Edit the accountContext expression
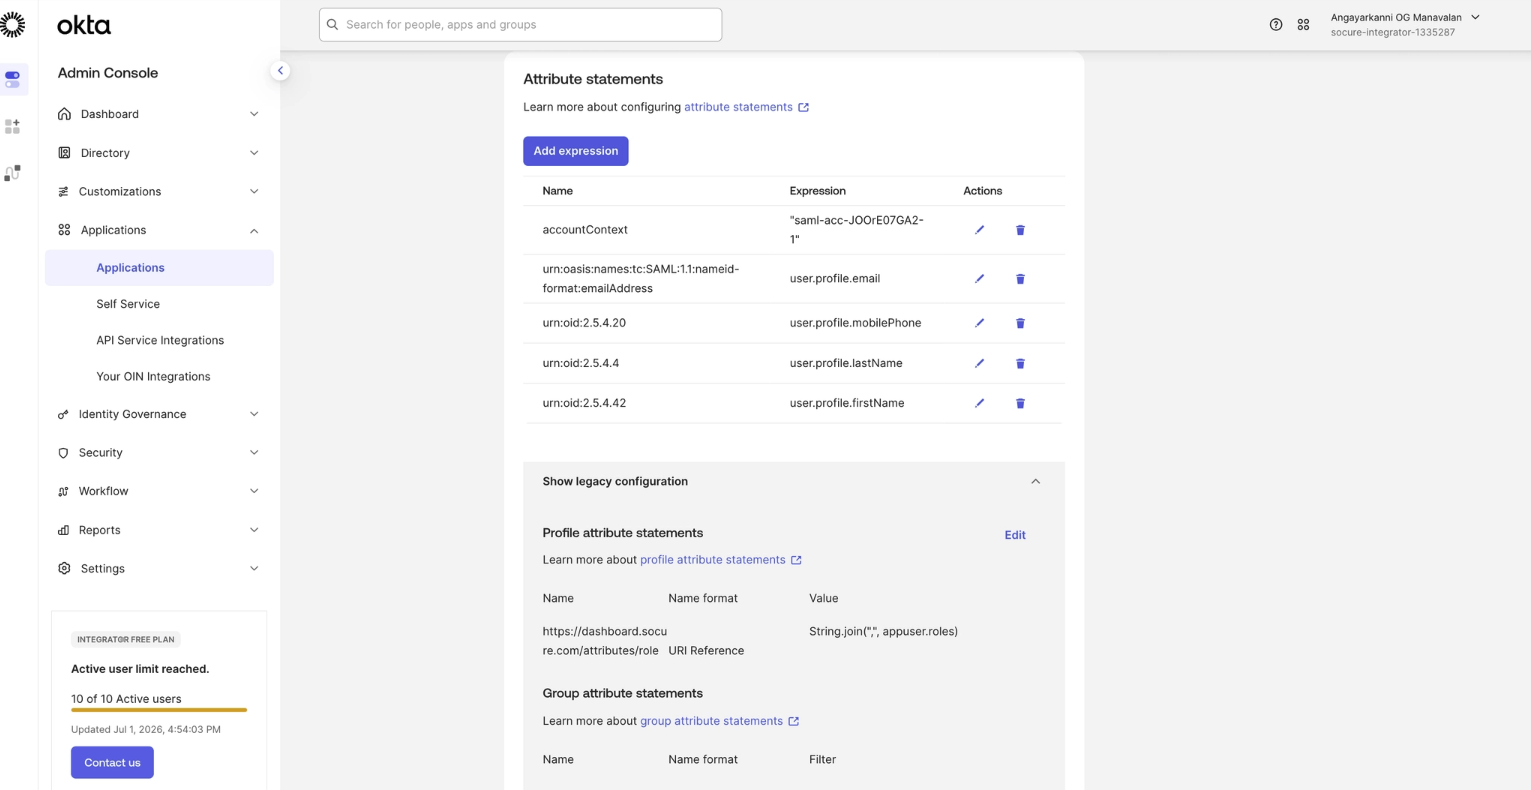 pos(979,230)
